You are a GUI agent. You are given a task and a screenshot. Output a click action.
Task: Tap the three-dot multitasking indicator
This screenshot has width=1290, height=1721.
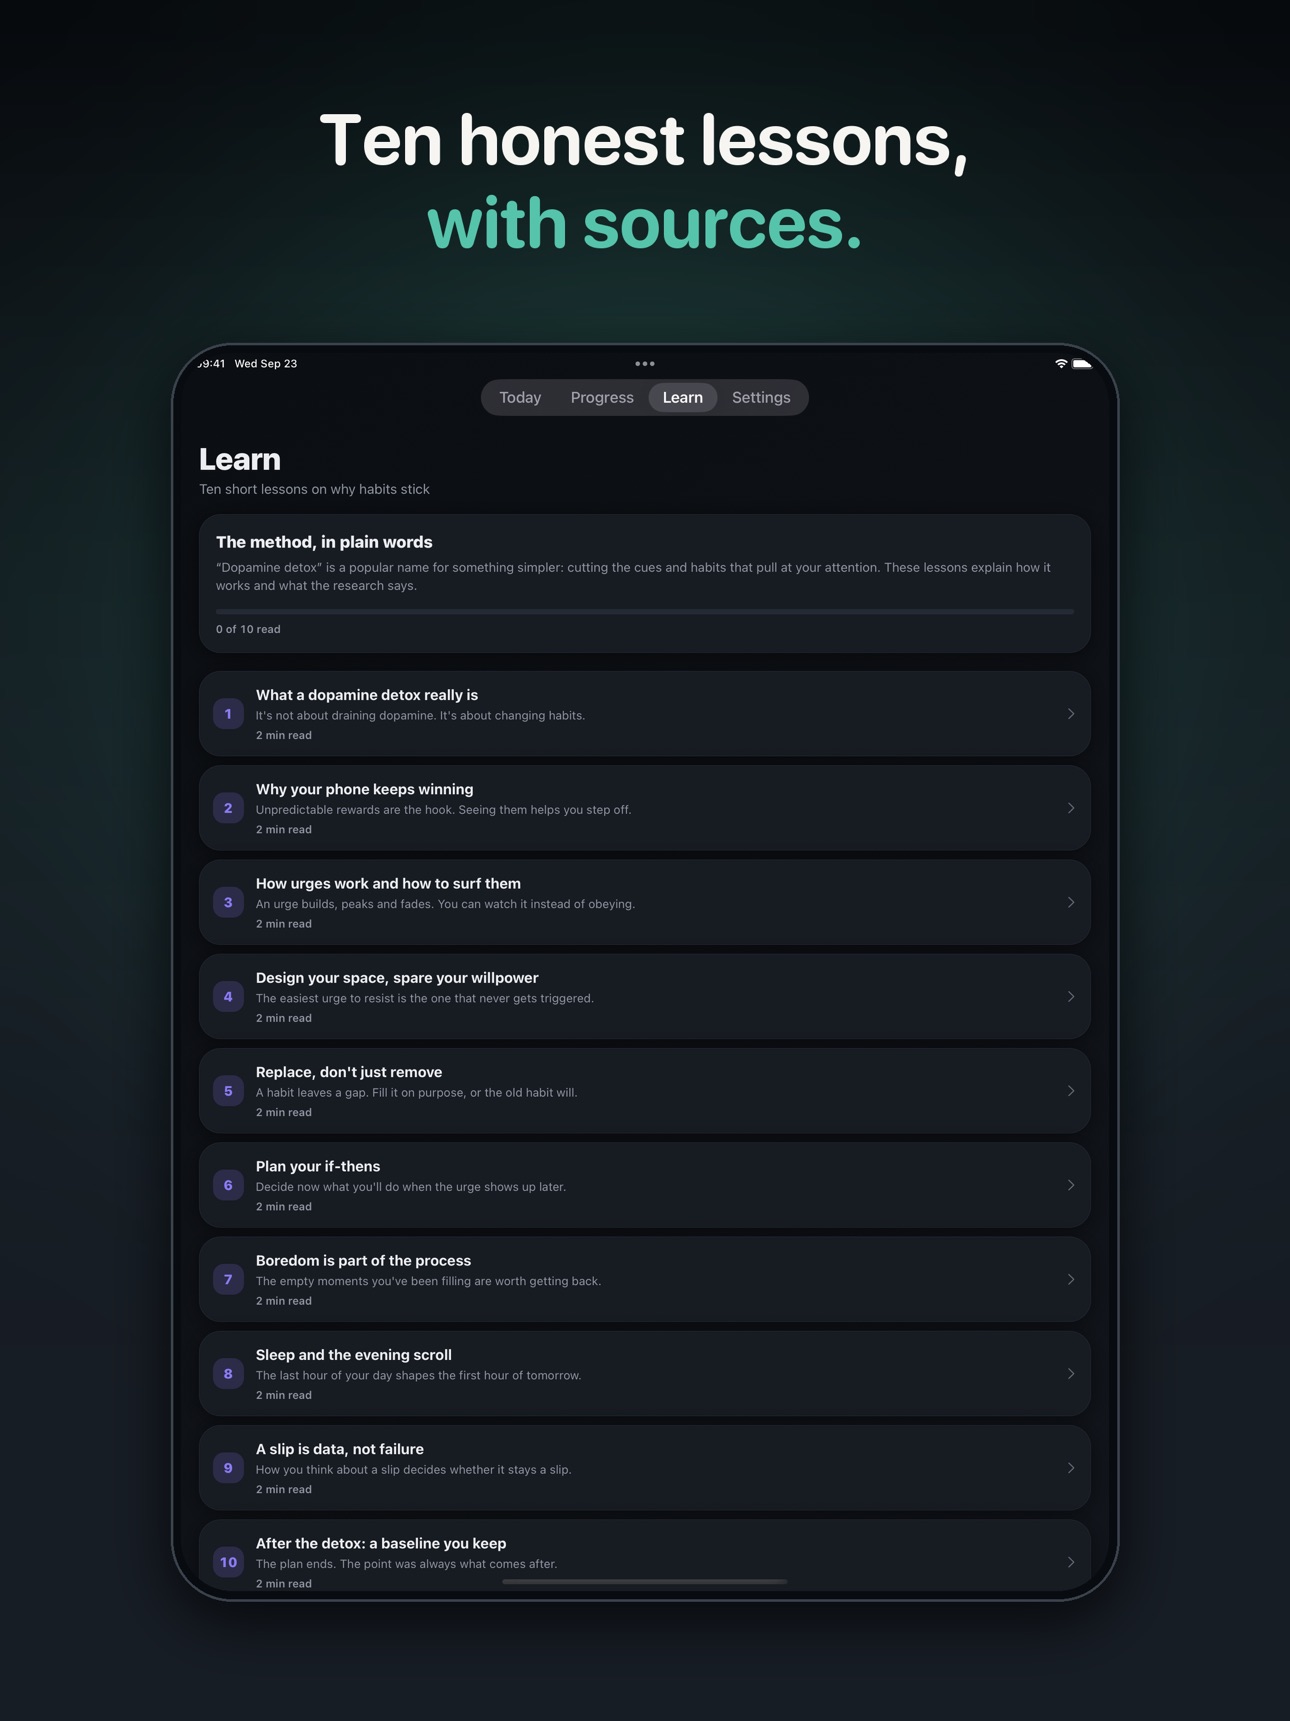coord(645,364)
